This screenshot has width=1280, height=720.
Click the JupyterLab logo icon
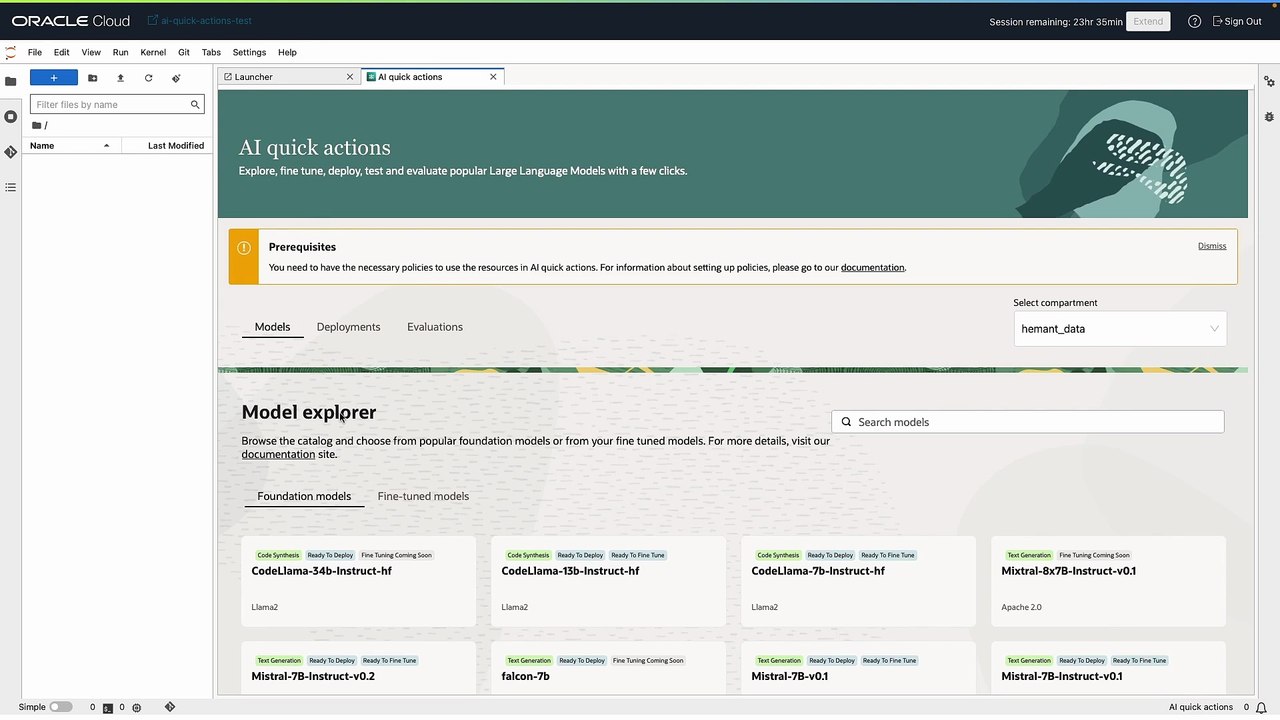[x=11, y=52]
